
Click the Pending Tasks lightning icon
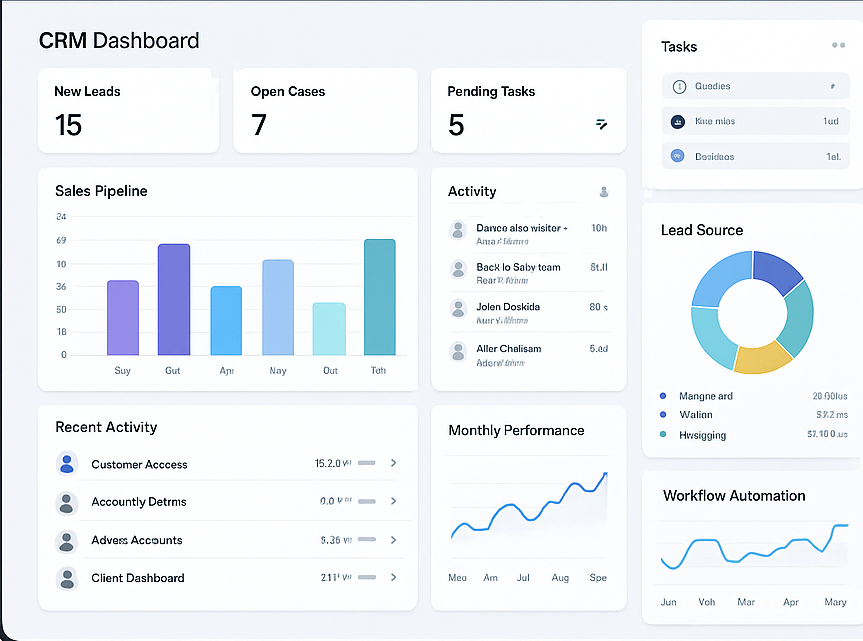(601, 123)
